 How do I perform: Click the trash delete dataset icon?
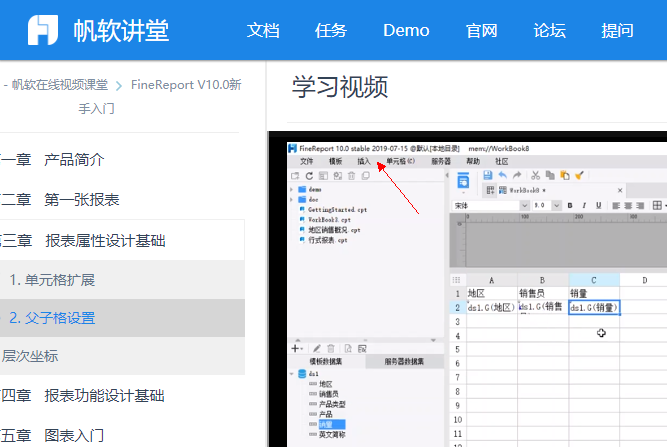pyautogui.click(x=331, y=349)
